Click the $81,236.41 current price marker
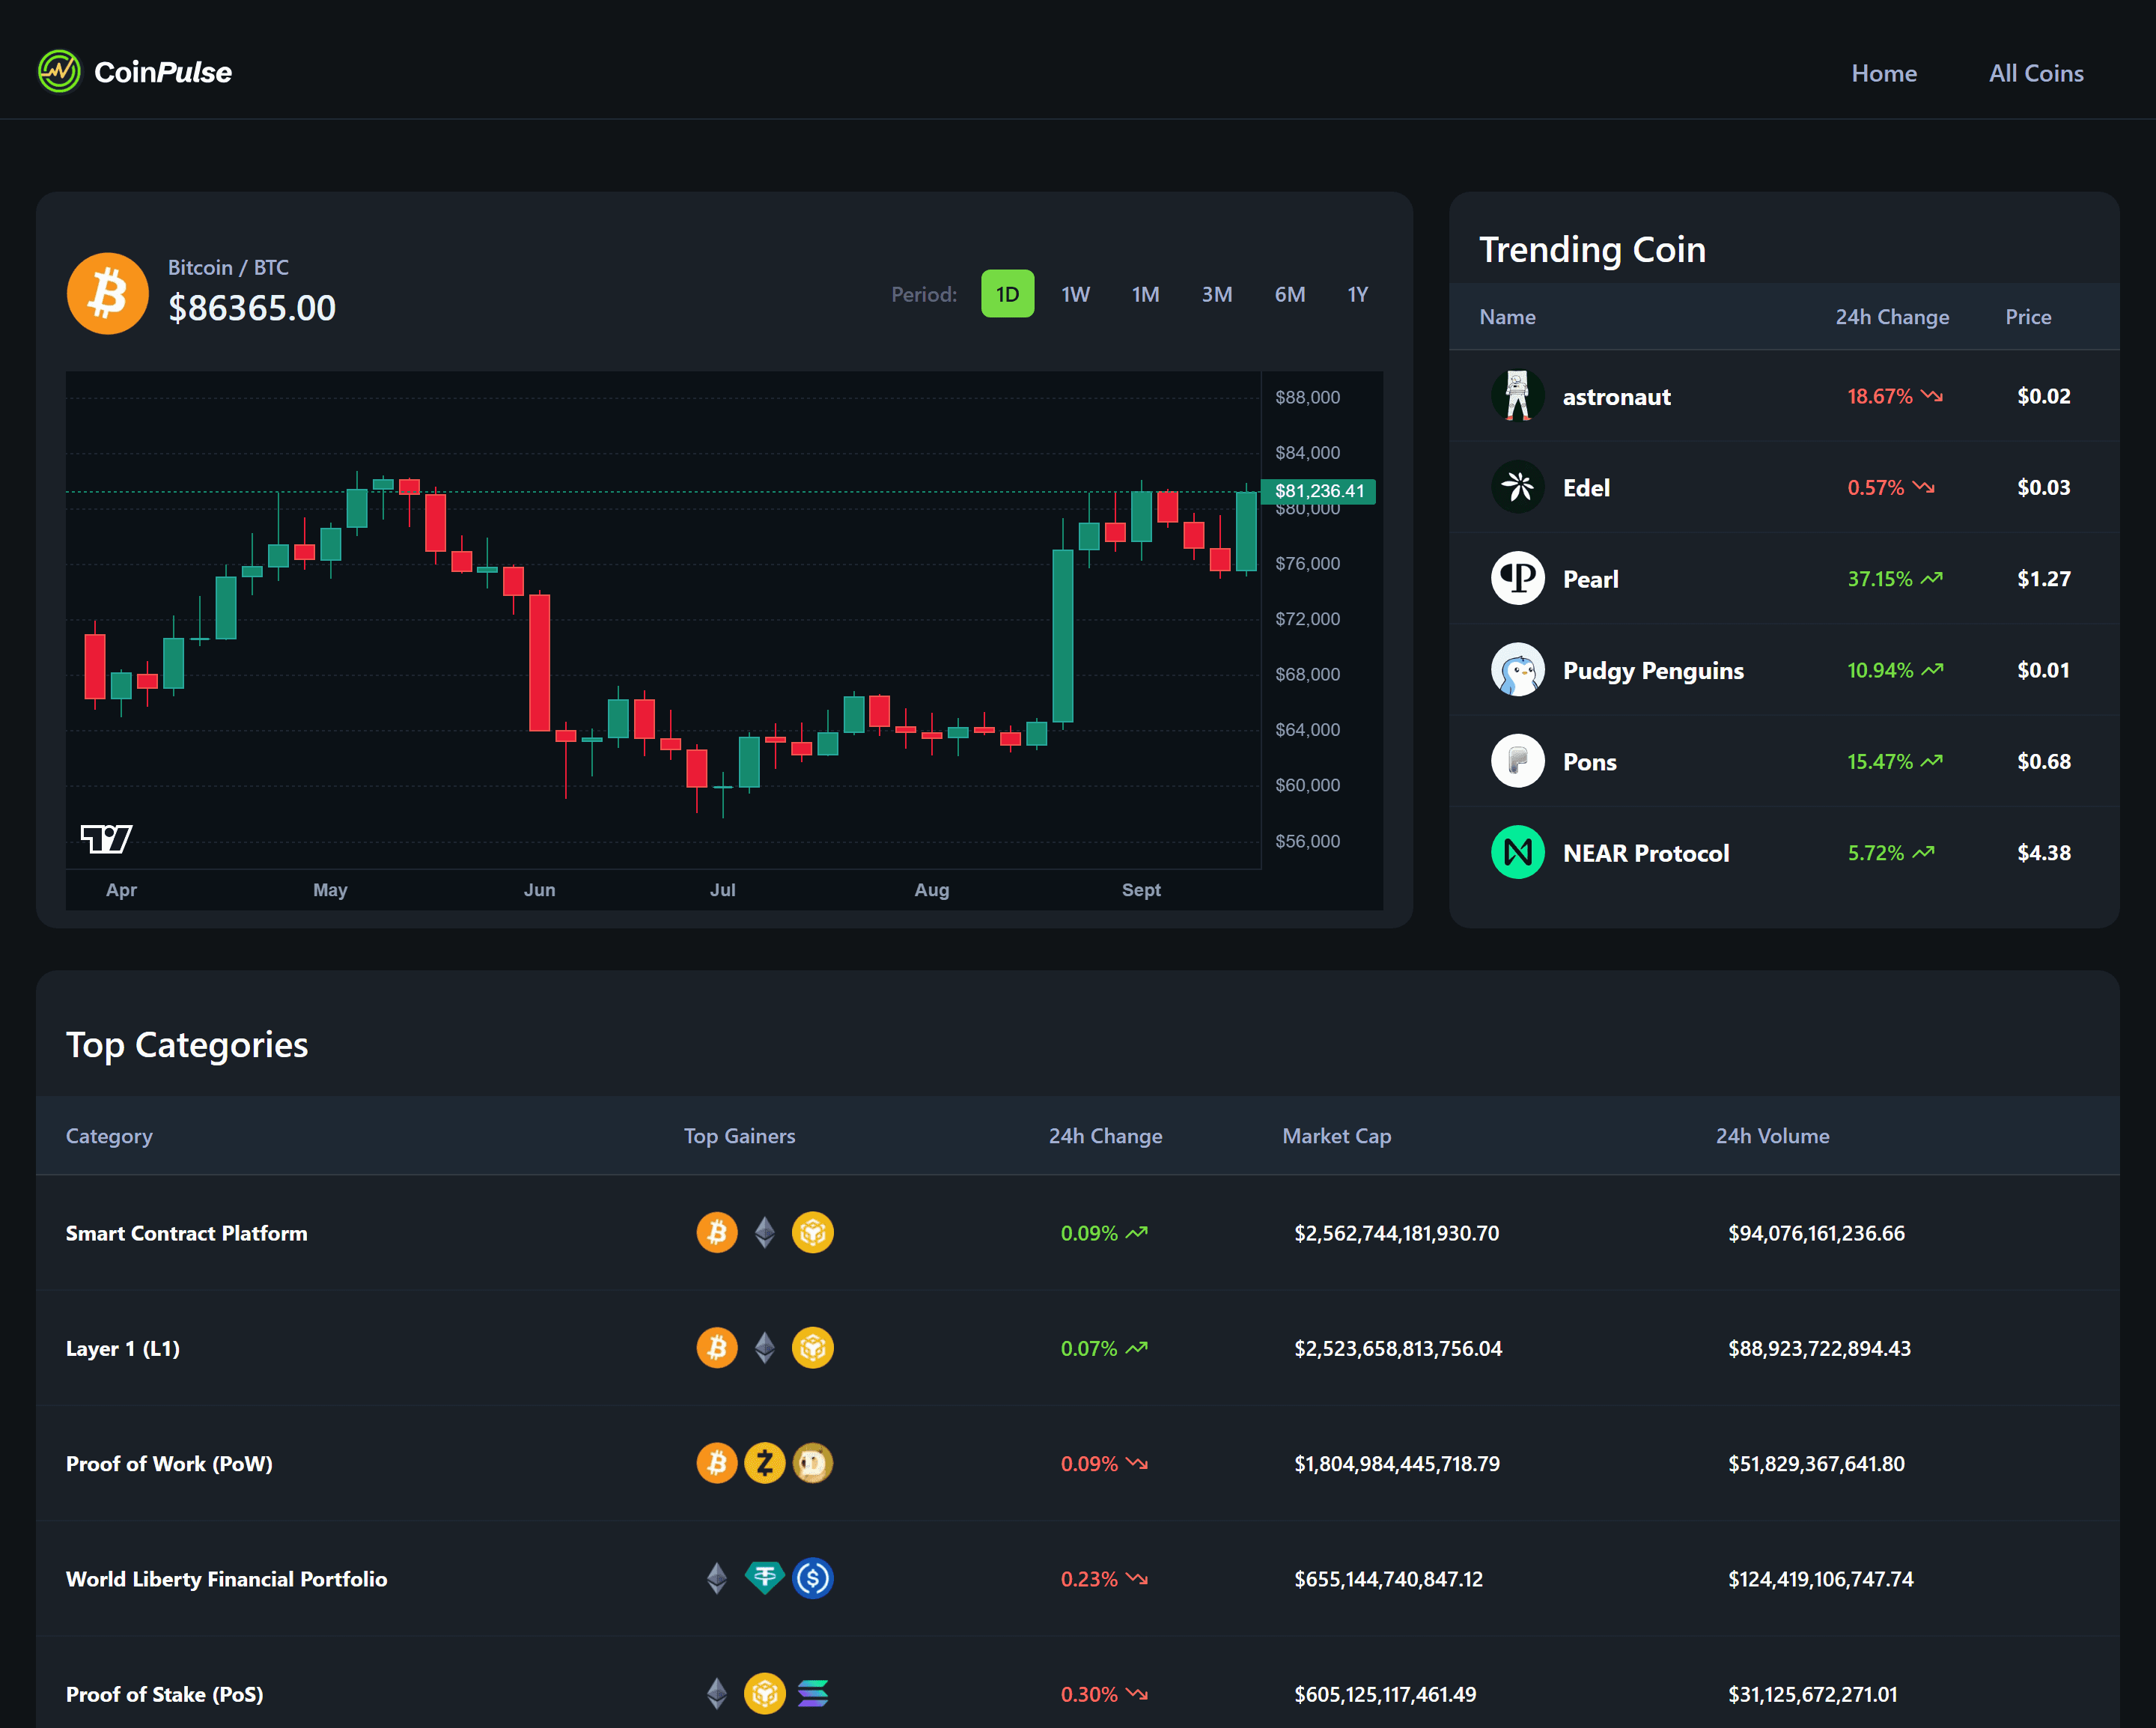Image resolution: width=2156 pixels, height=1728 pixels. [x=1318, y=491]
